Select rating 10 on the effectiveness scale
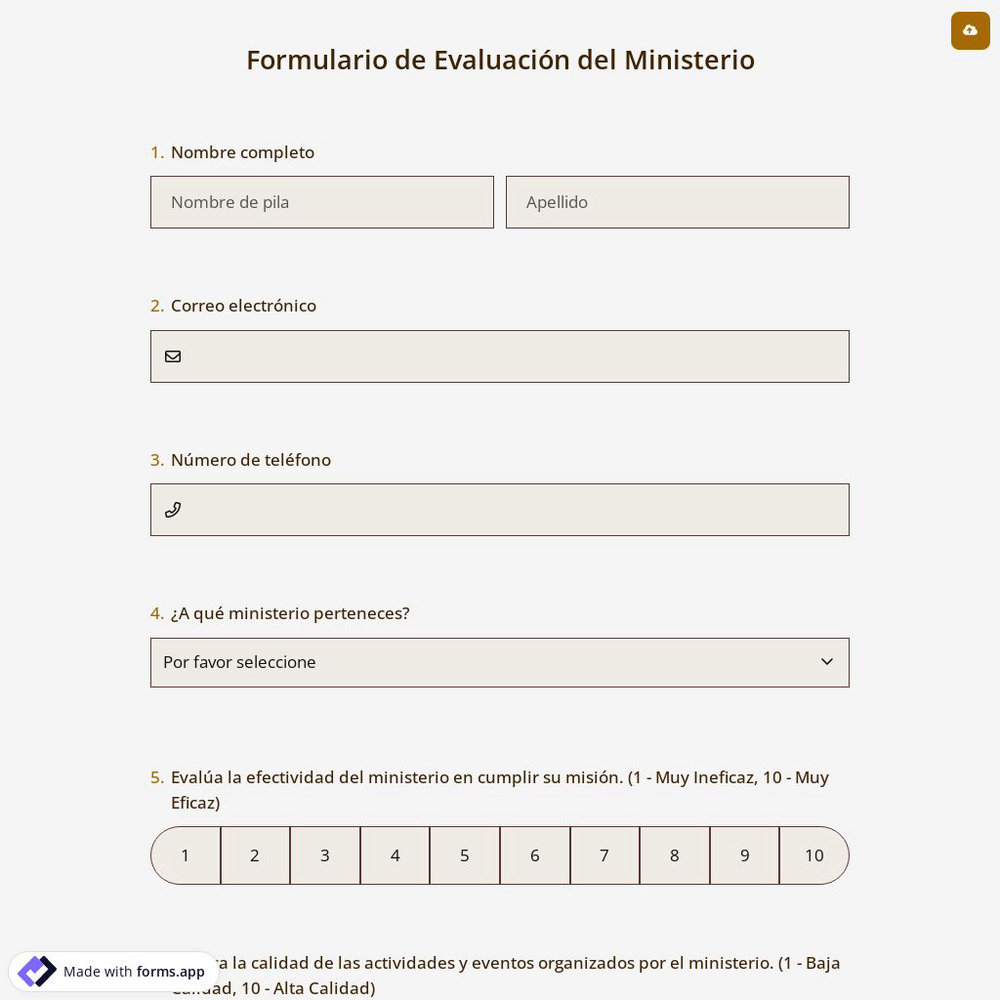This screenshot has width=1000, height=1000. [x=814, y=855]
